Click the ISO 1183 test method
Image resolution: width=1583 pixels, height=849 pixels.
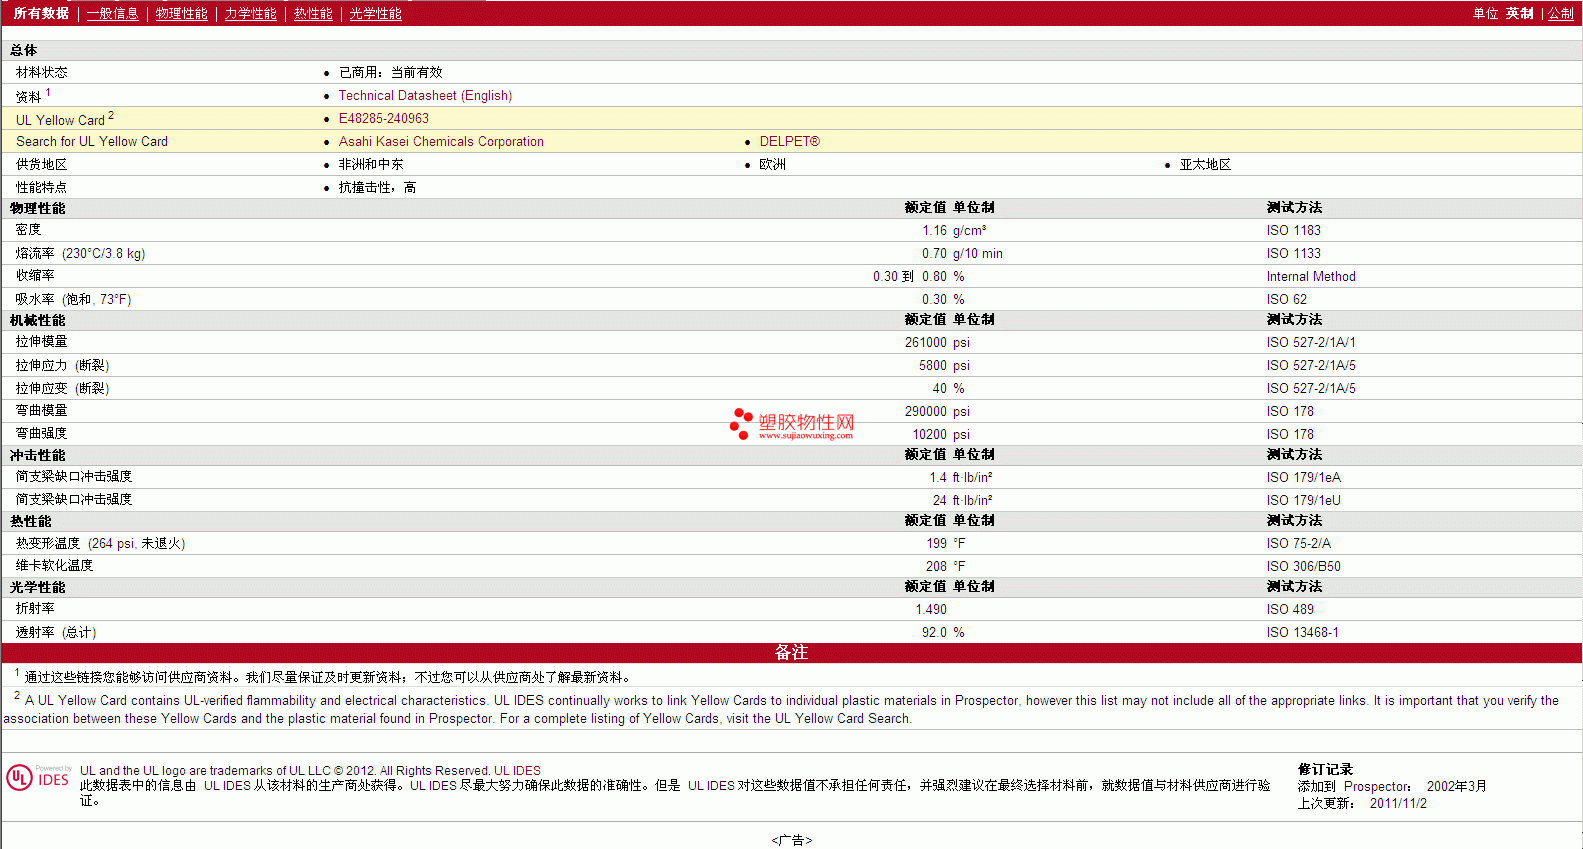[x=1294, y=230]
